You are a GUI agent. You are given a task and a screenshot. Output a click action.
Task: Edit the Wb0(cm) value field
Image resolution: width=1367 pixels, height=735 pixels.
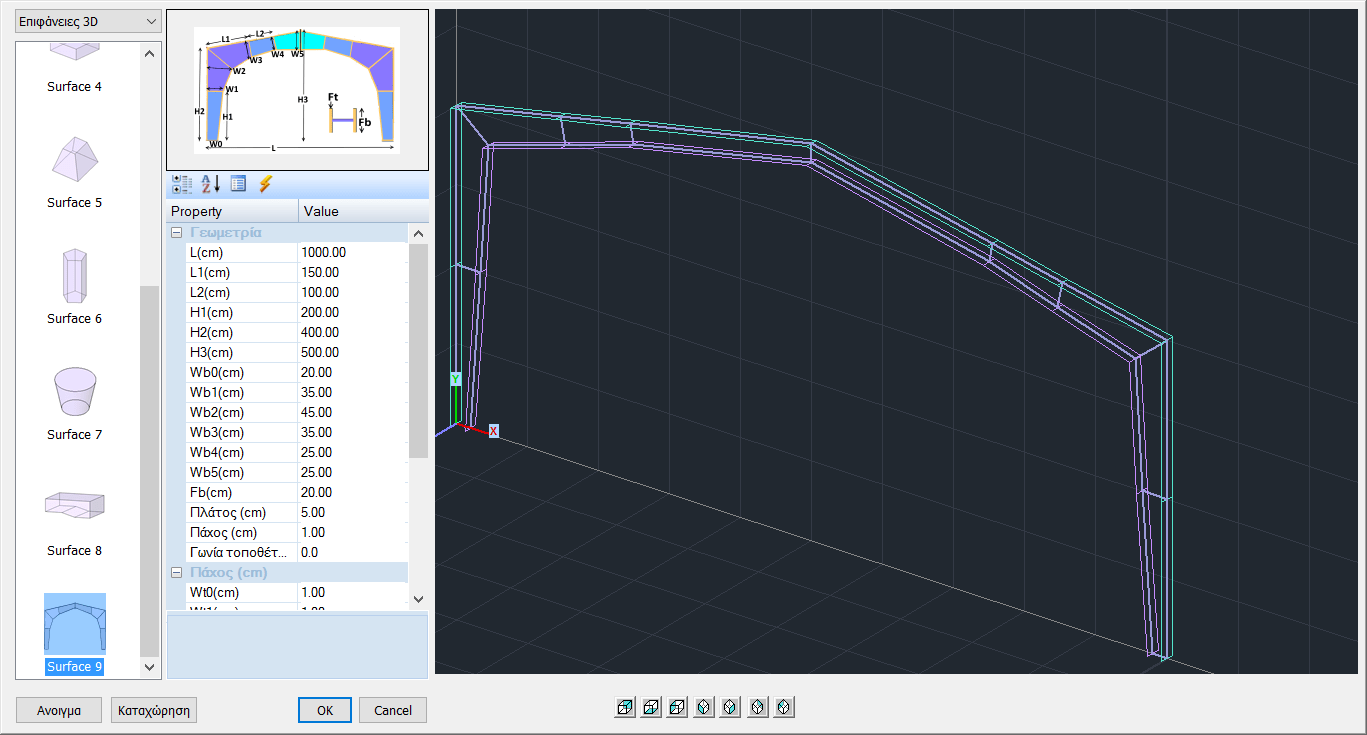click(x=353, y=372)
